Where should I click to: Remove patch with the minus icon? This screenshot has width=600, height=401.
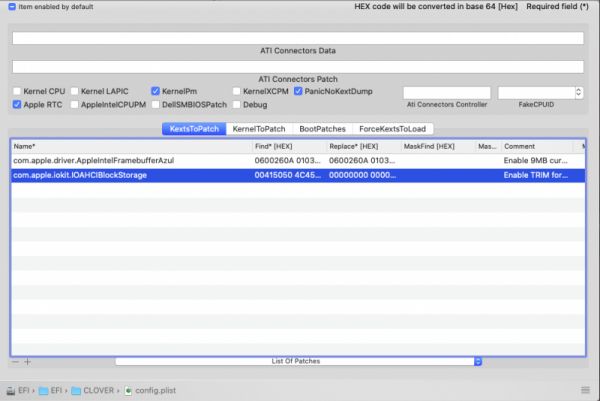tap(15, 362)
